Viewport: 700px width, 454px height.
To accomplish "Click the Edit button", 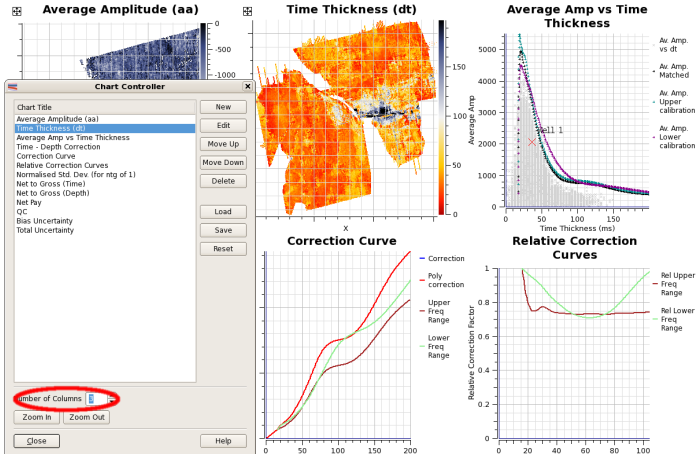I will (223, 126).
